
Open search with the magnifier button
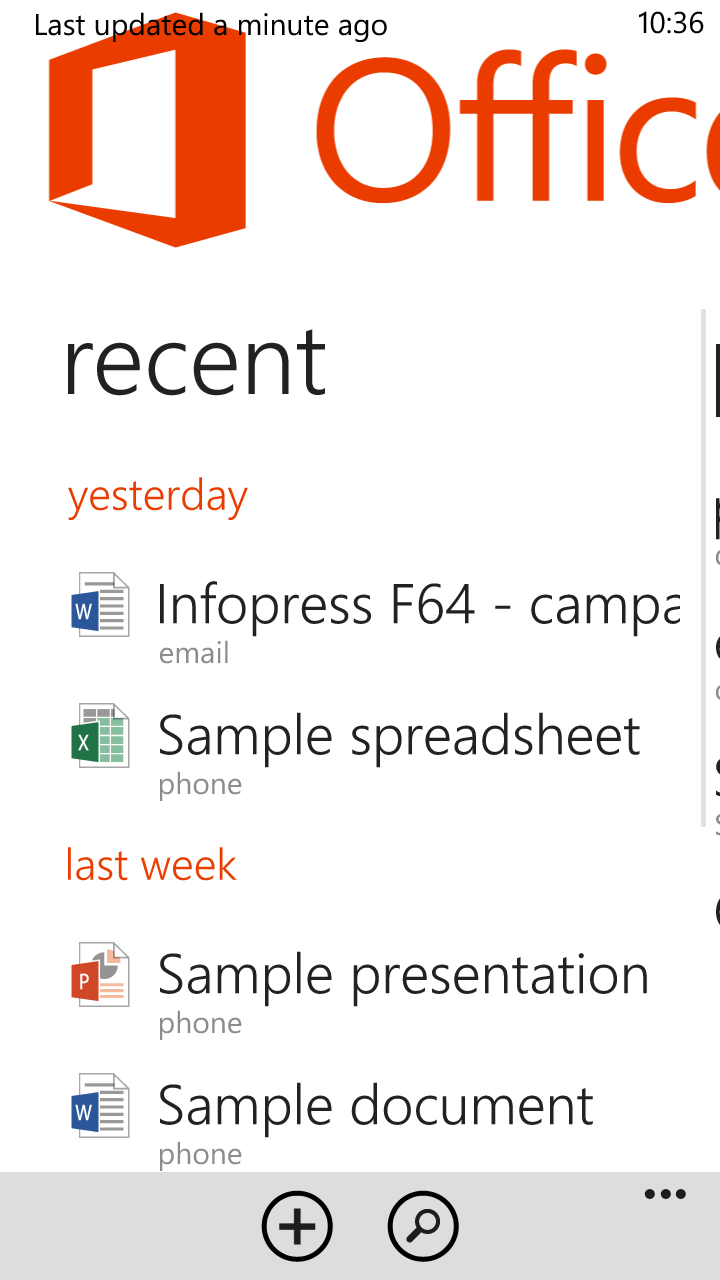422,1225
